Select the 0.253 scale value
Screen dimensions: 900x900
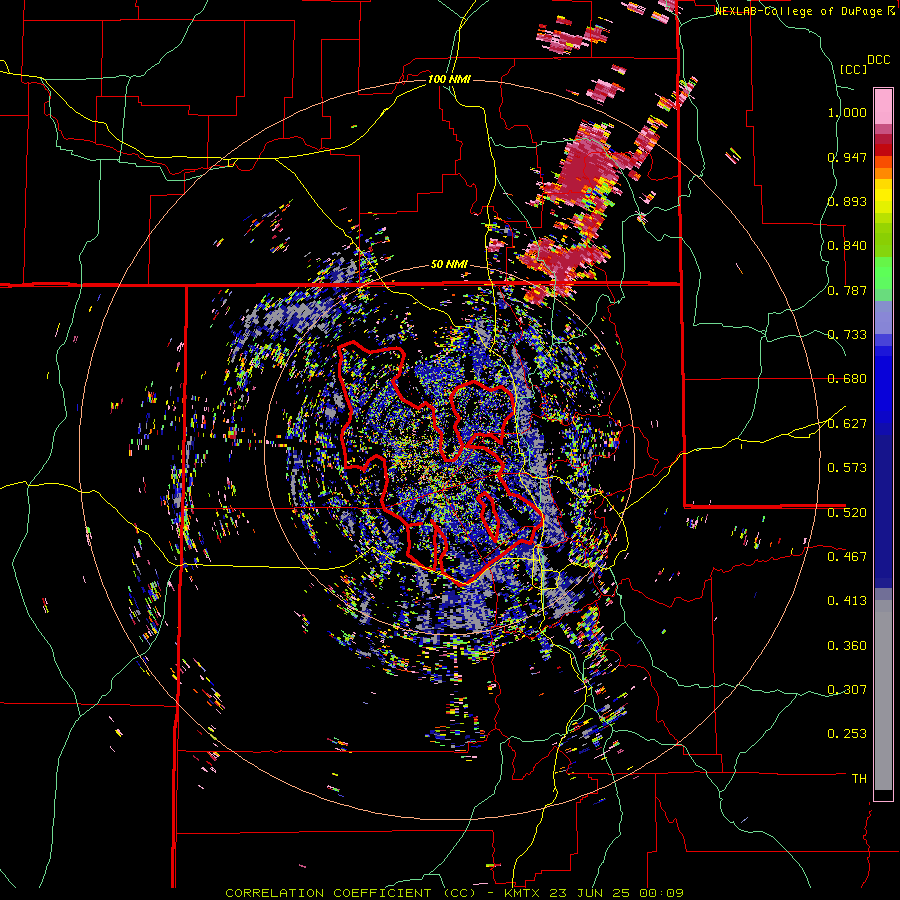[x=847, y=734]
